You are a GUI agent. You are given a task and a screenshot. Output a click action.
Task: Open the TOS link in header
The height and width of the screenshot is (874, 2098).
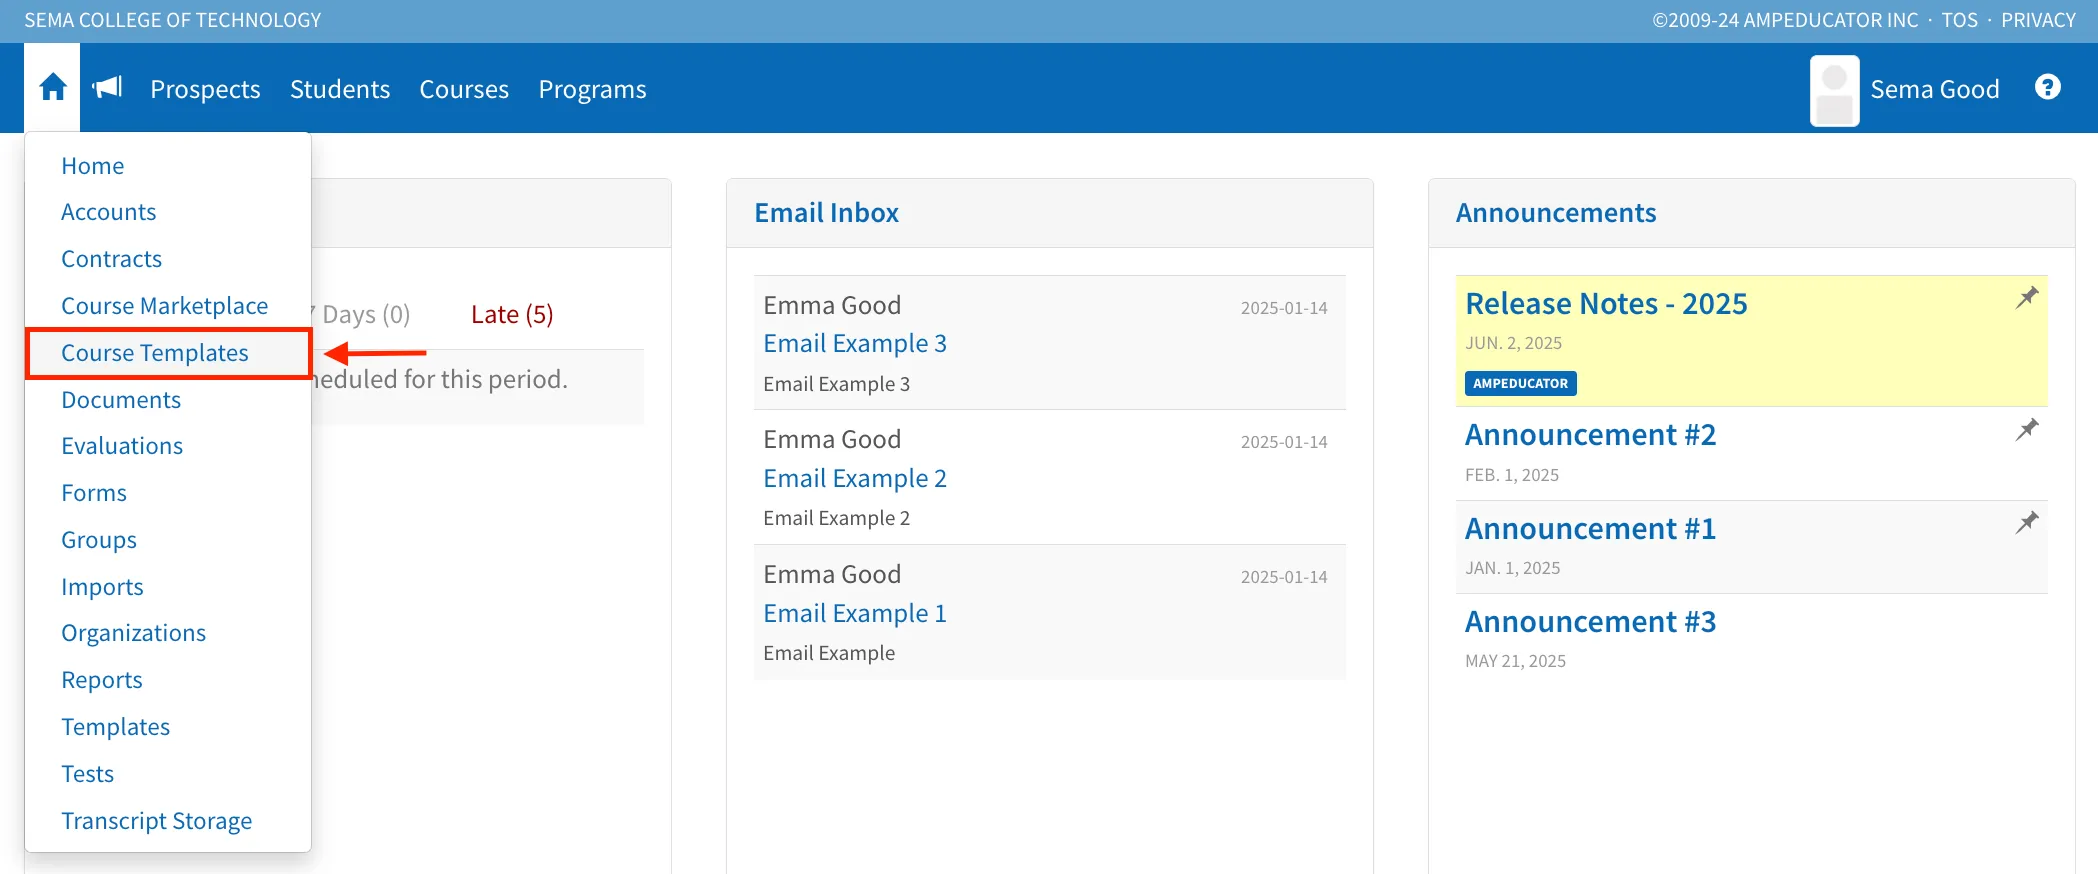click(1959, 20)
